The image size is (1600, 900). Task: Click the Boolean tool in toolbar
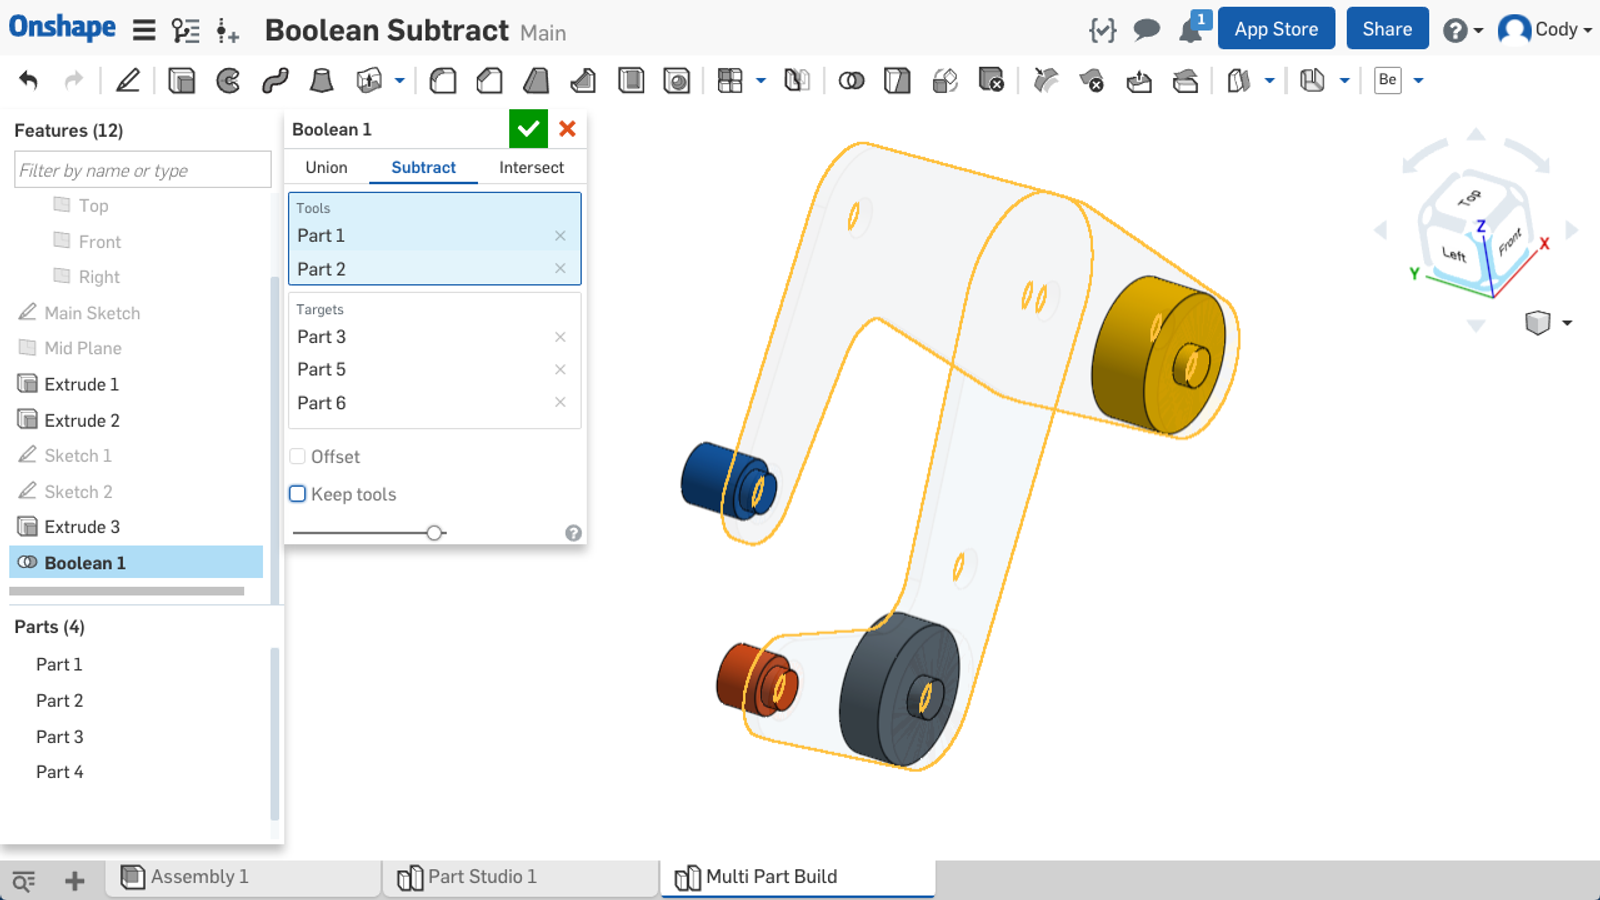[851, 80]
